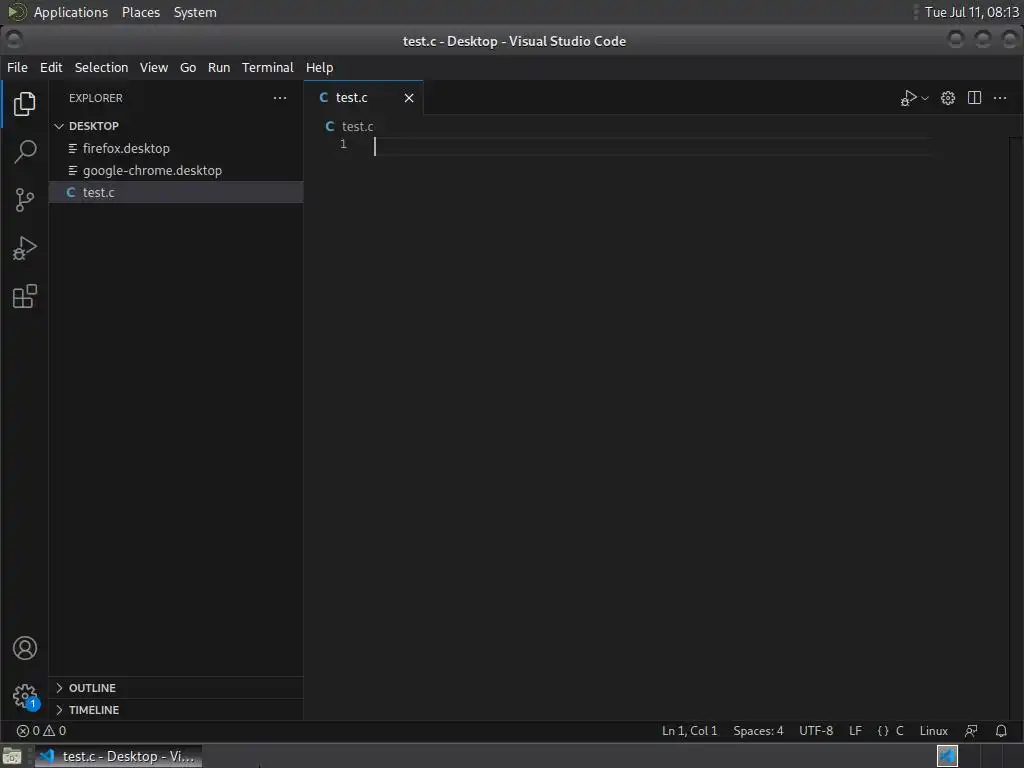Click the Run or Debug play icon
1024x768 pixels.
pos(908,98)
